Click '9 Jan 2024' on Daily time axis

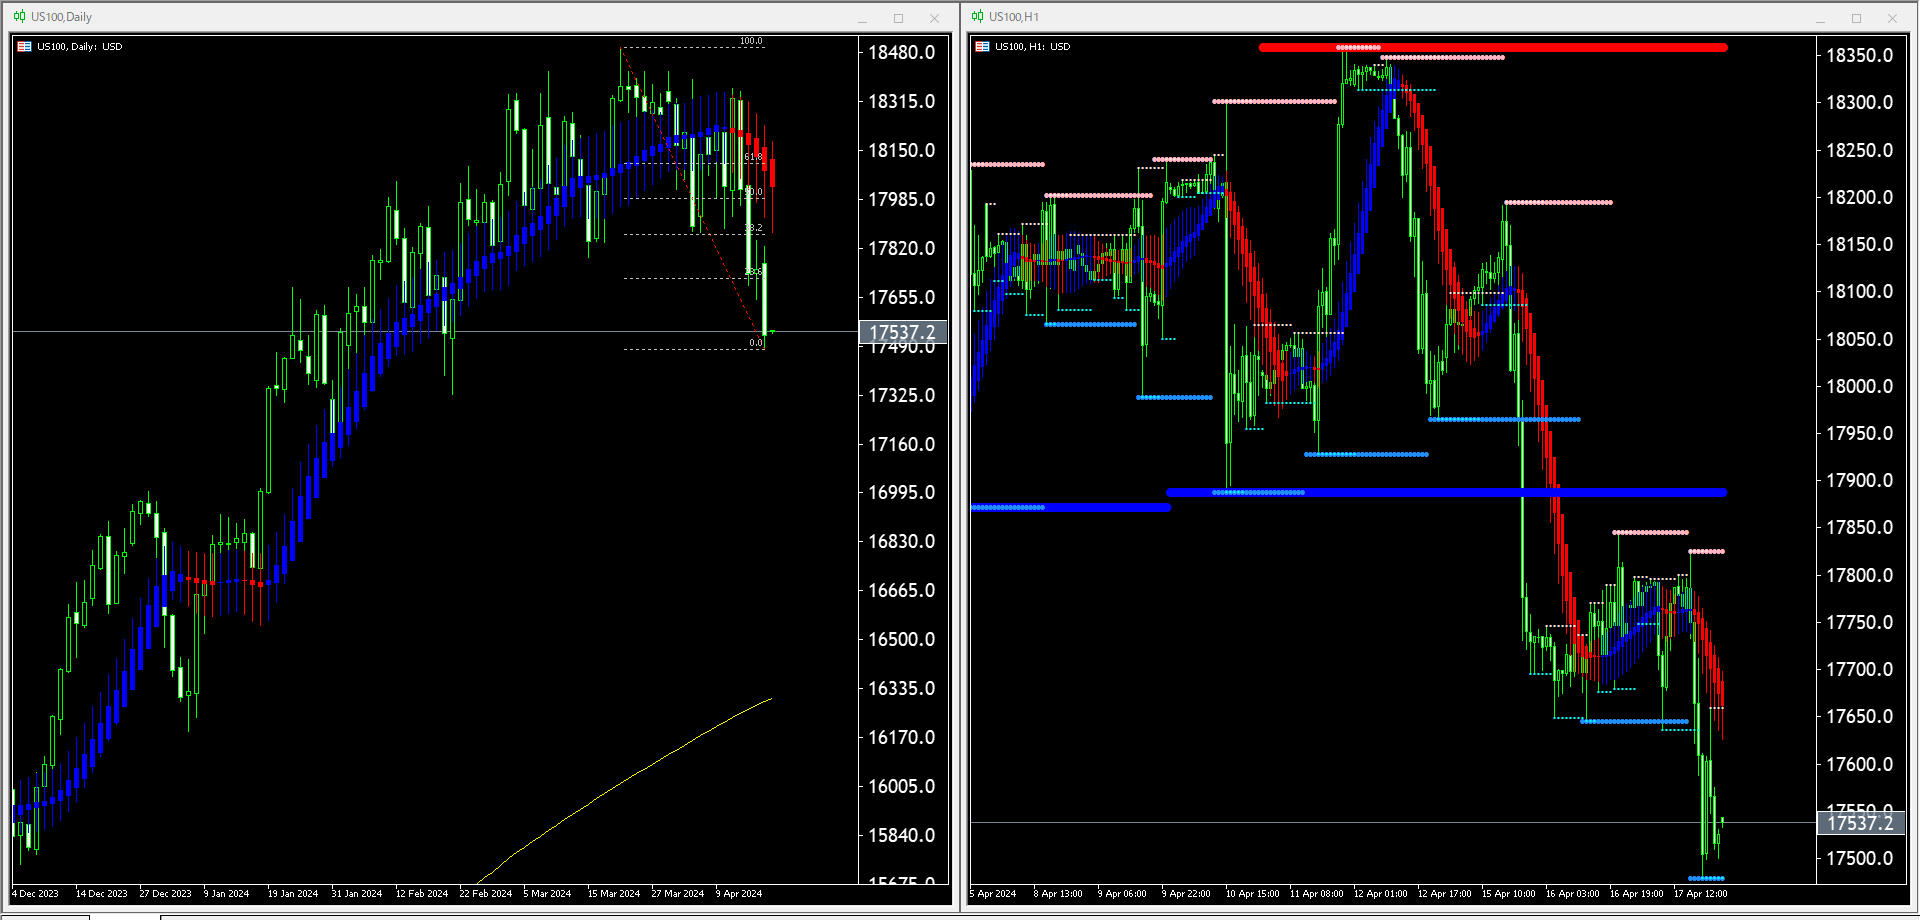pos(227,894)
